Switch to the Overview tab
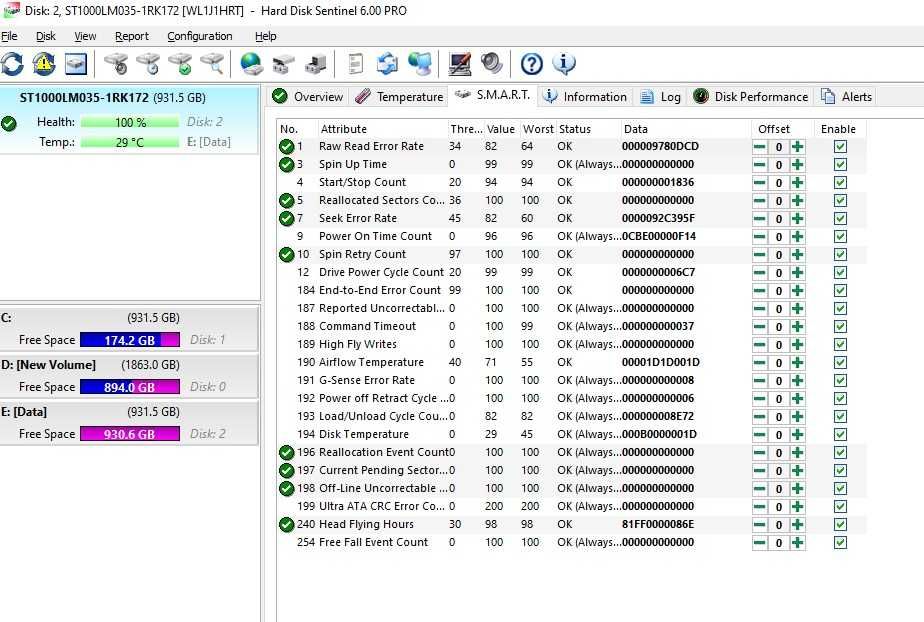Screen dimensions: 924x622 coord(308,97)
